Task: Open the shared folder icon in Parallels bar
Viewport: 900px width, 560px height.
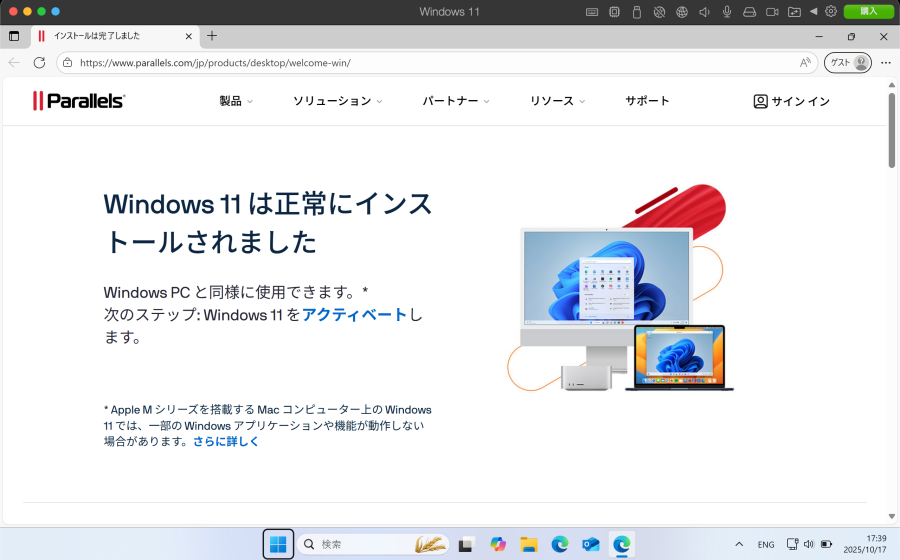Action: (x=794, y=11)
